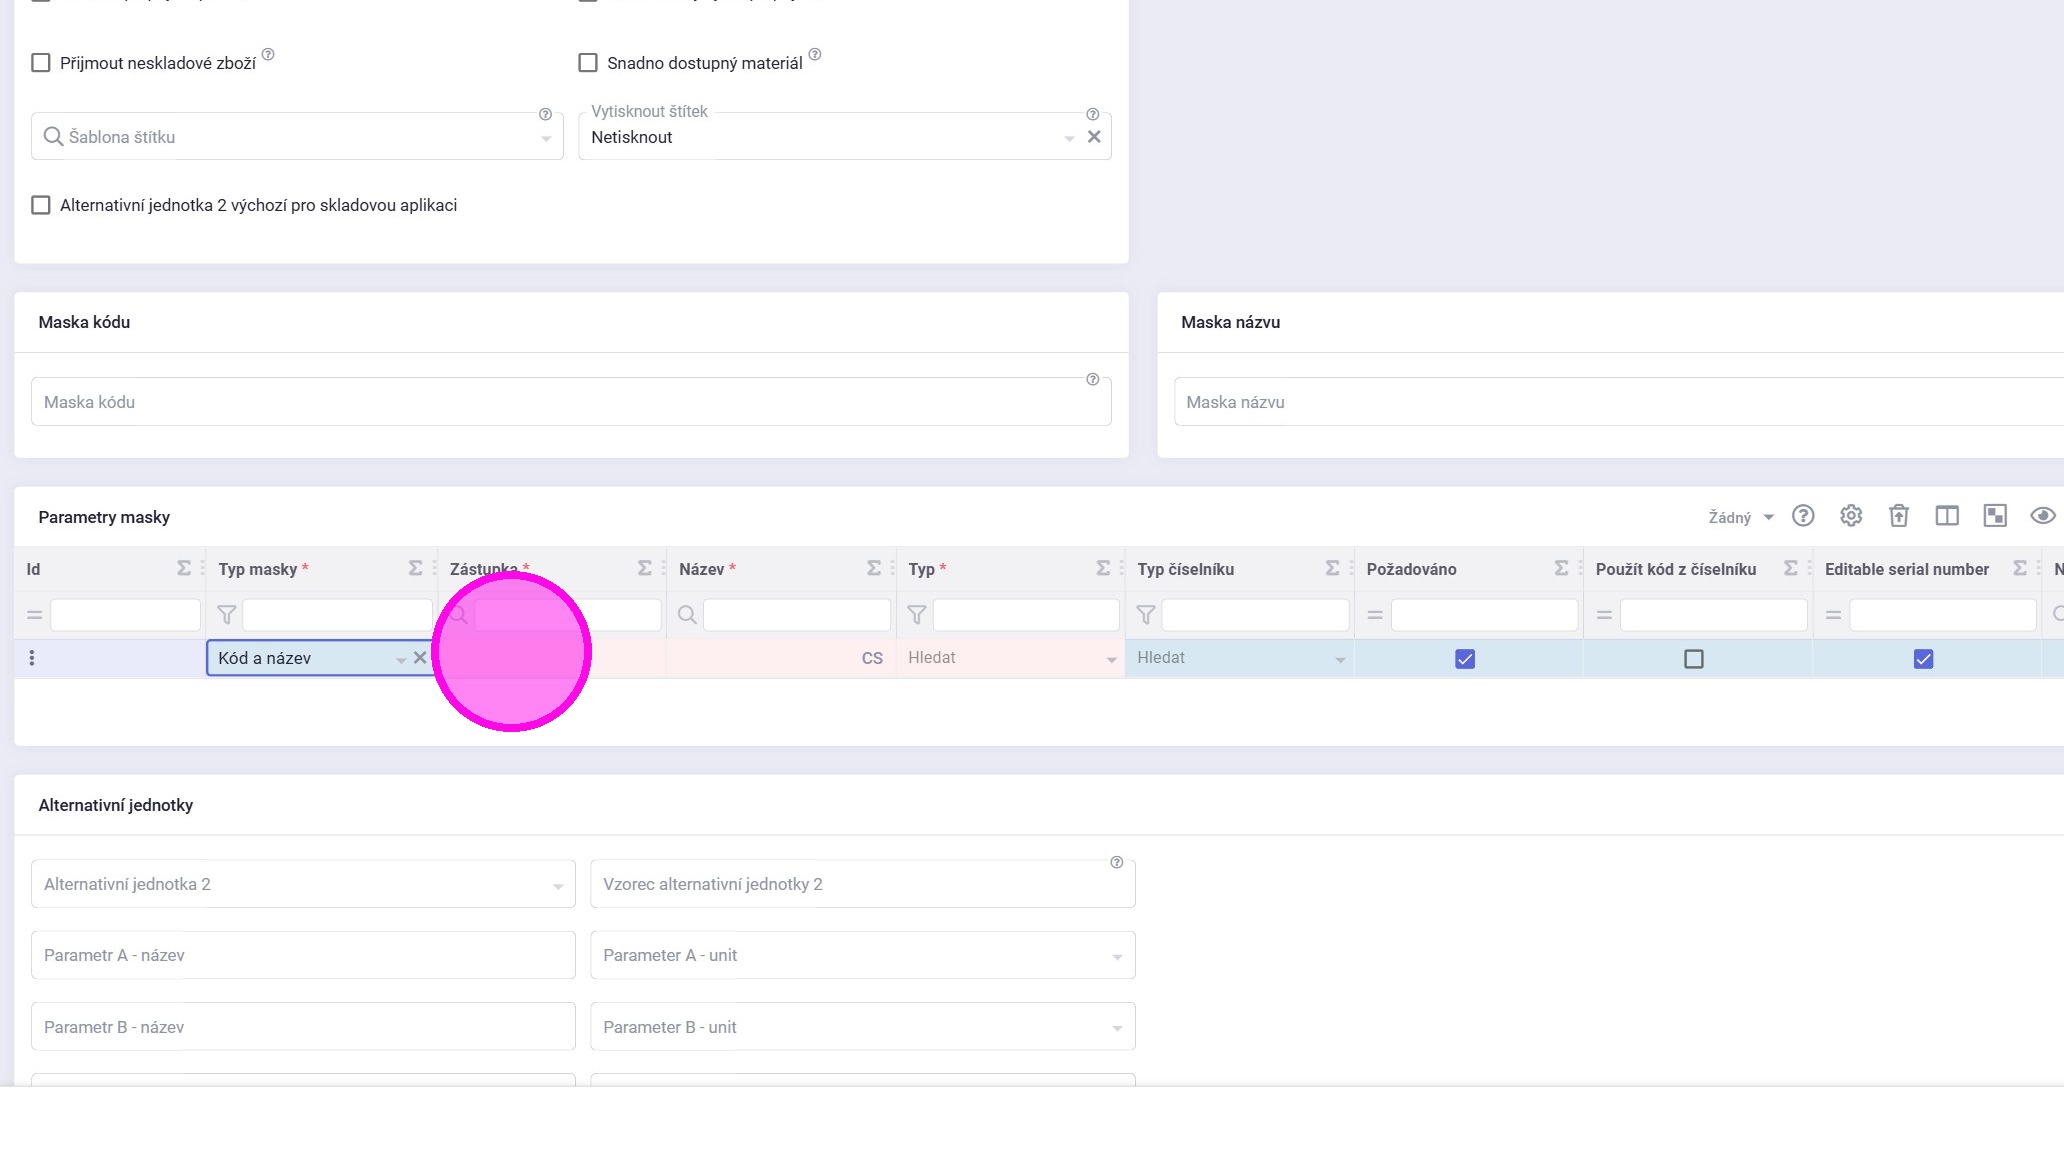This screenshot has width=2064, height=1154.
Task: Click checkerboard select icon in grid toolbar
Action: click(1994, 516)
